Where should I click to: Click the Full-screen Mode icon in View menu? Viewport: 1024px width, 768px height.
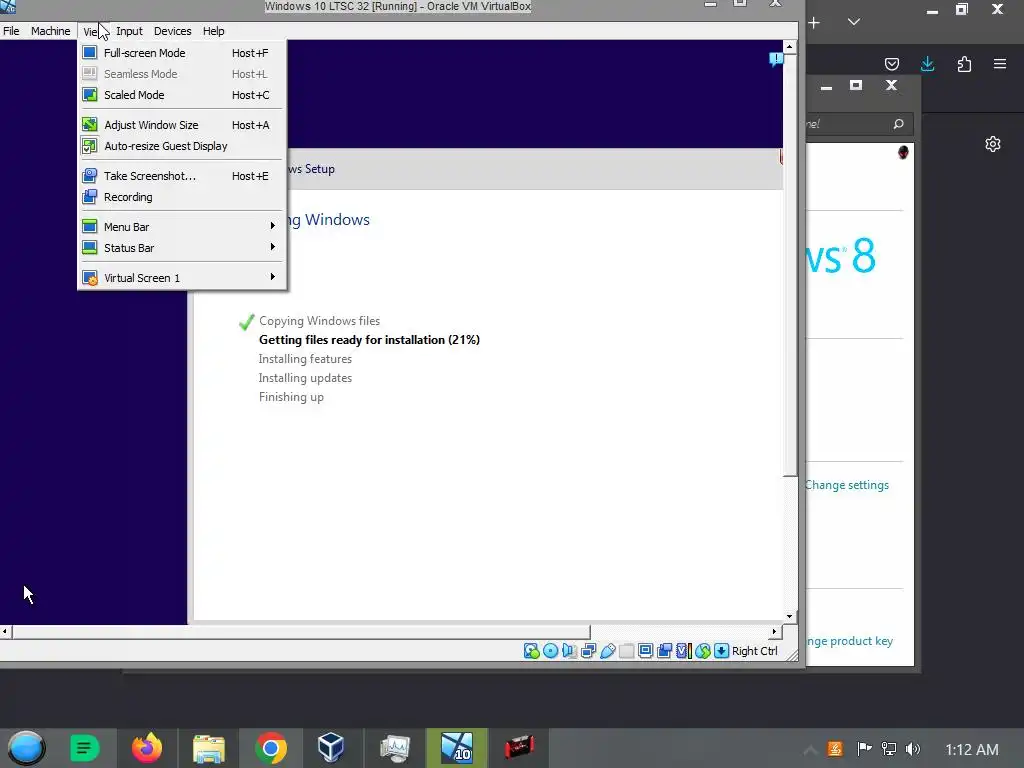coord(90,53)
